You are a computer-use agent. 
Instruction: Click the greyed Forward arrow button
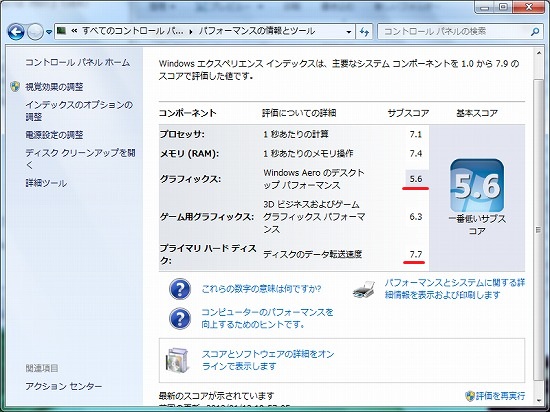(x=35, y=32)
